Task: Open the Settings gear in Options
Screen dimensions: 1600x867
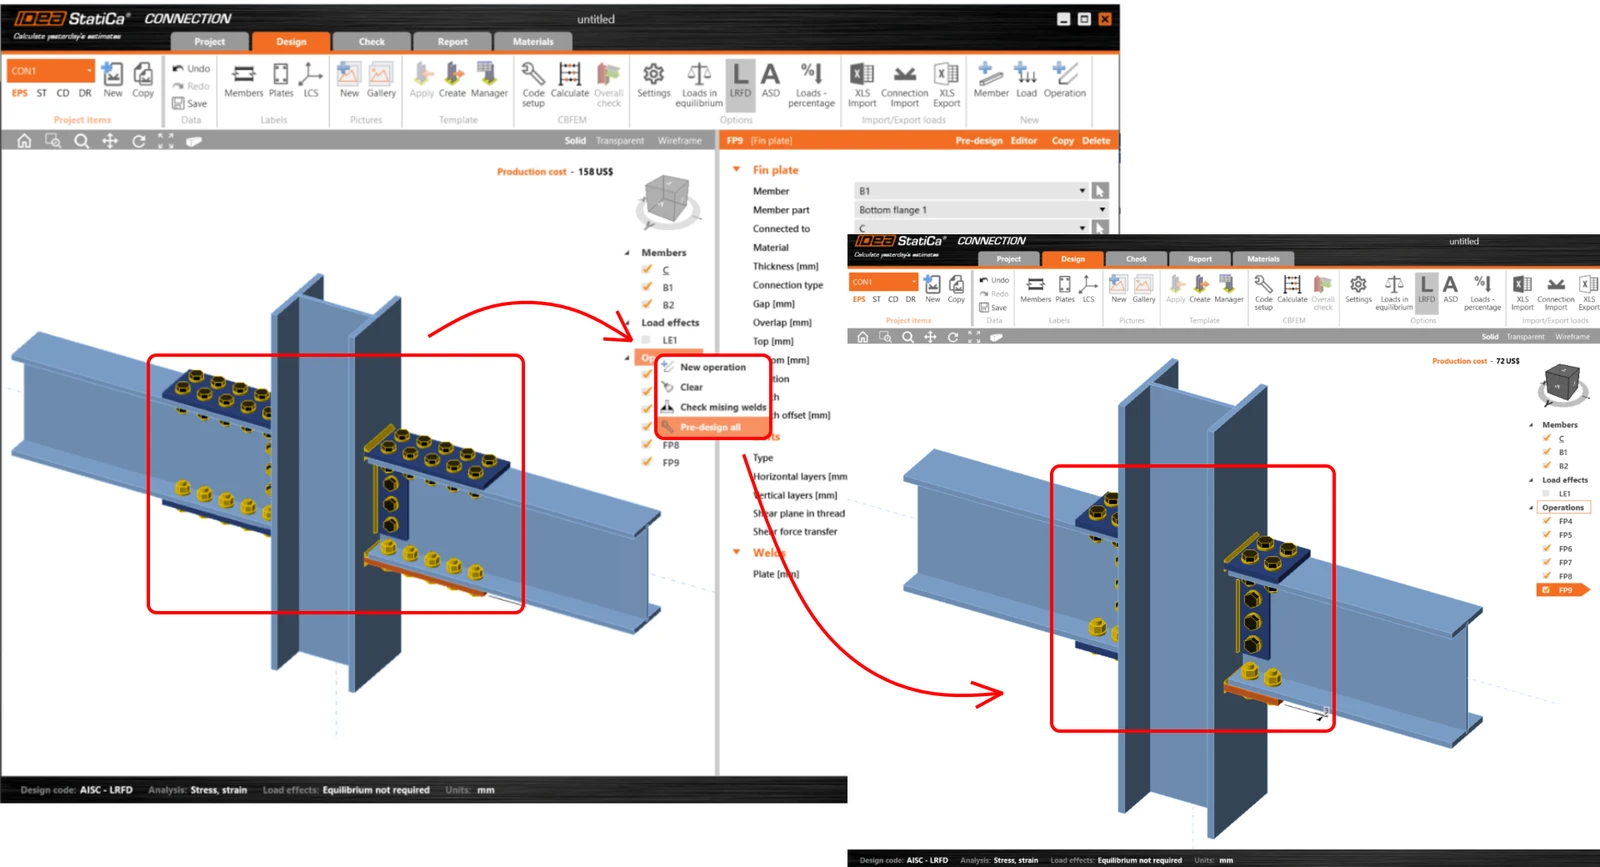Action: pos(653,81)
